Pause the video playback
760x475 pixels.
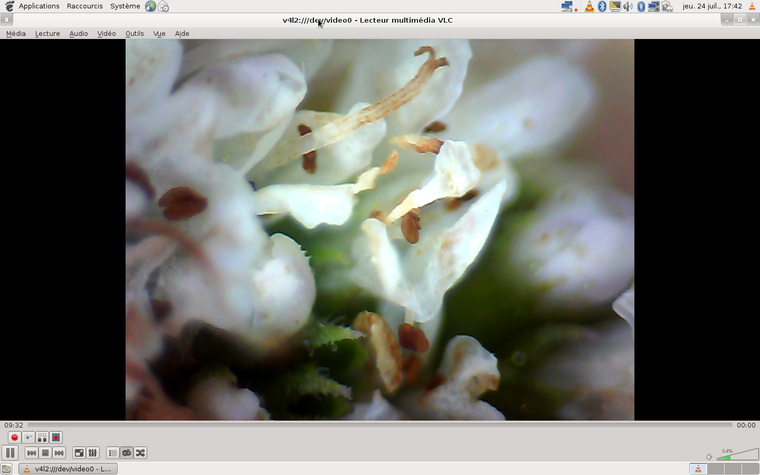click(x=11, y=453)
